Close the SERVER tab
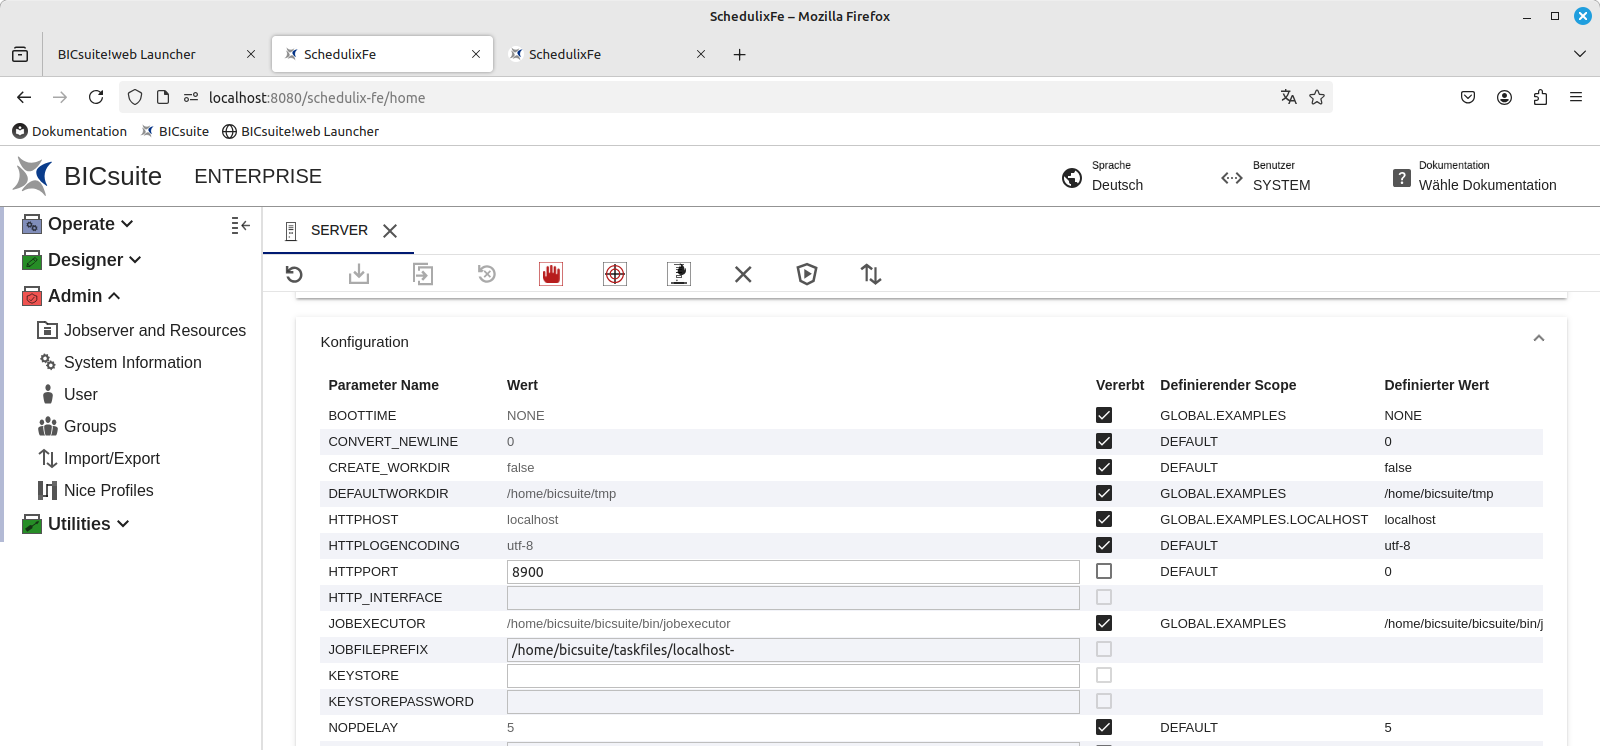 [x=390, y=231]
